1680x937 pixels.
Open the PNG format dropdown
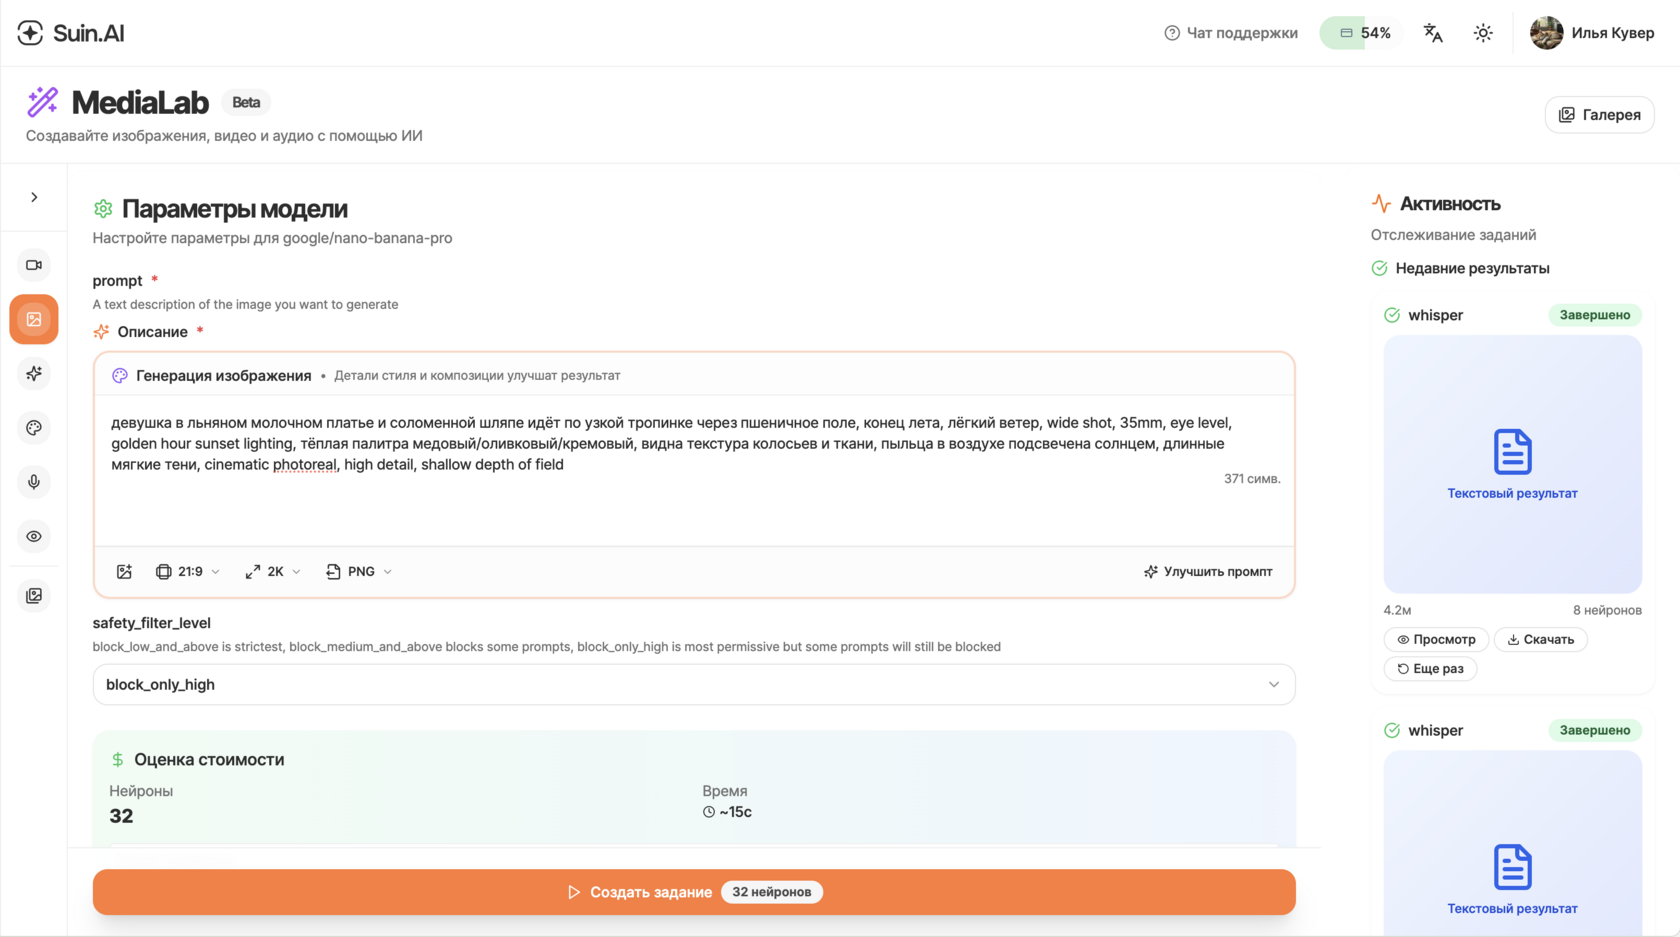(359, 572)
